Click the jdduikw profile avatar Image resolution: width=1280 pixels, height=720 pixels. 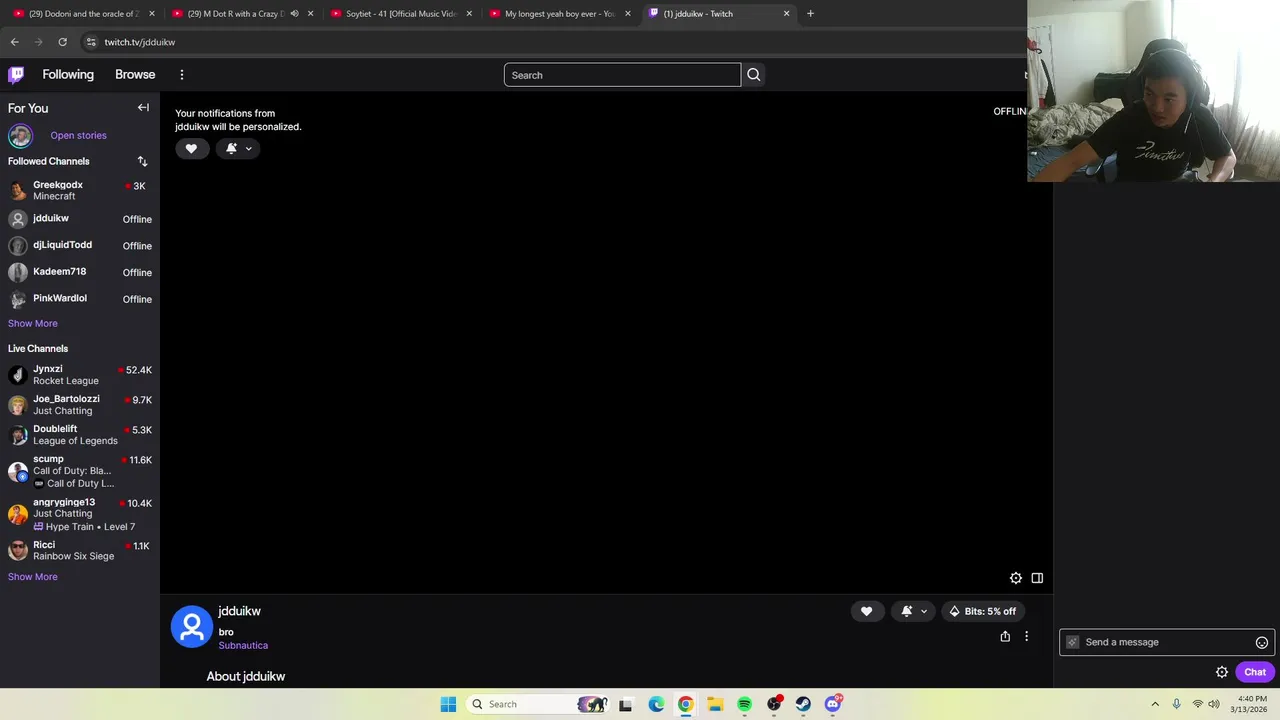pos(192,627)
